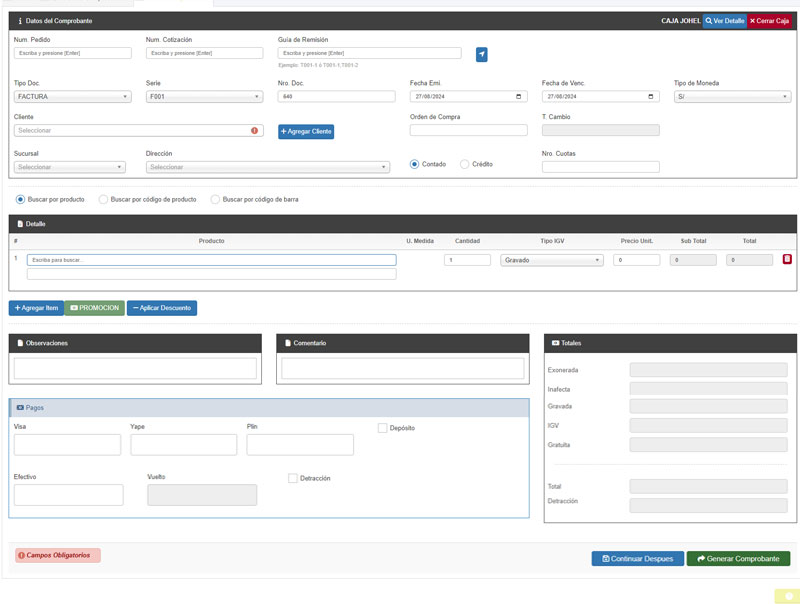Click the red warning icon in Cliente field
Screen dimensions: 800x604
254,131
